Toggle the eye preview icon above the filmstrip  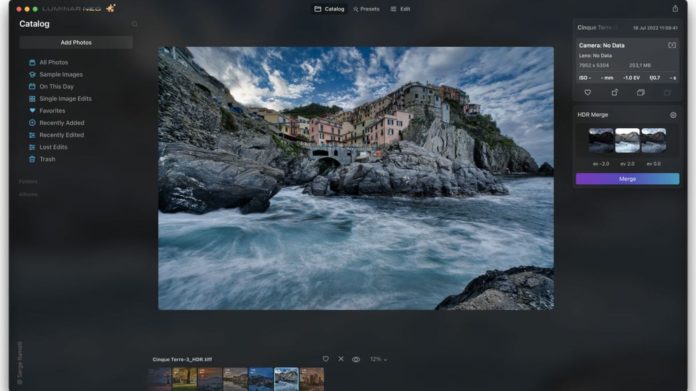356,359
